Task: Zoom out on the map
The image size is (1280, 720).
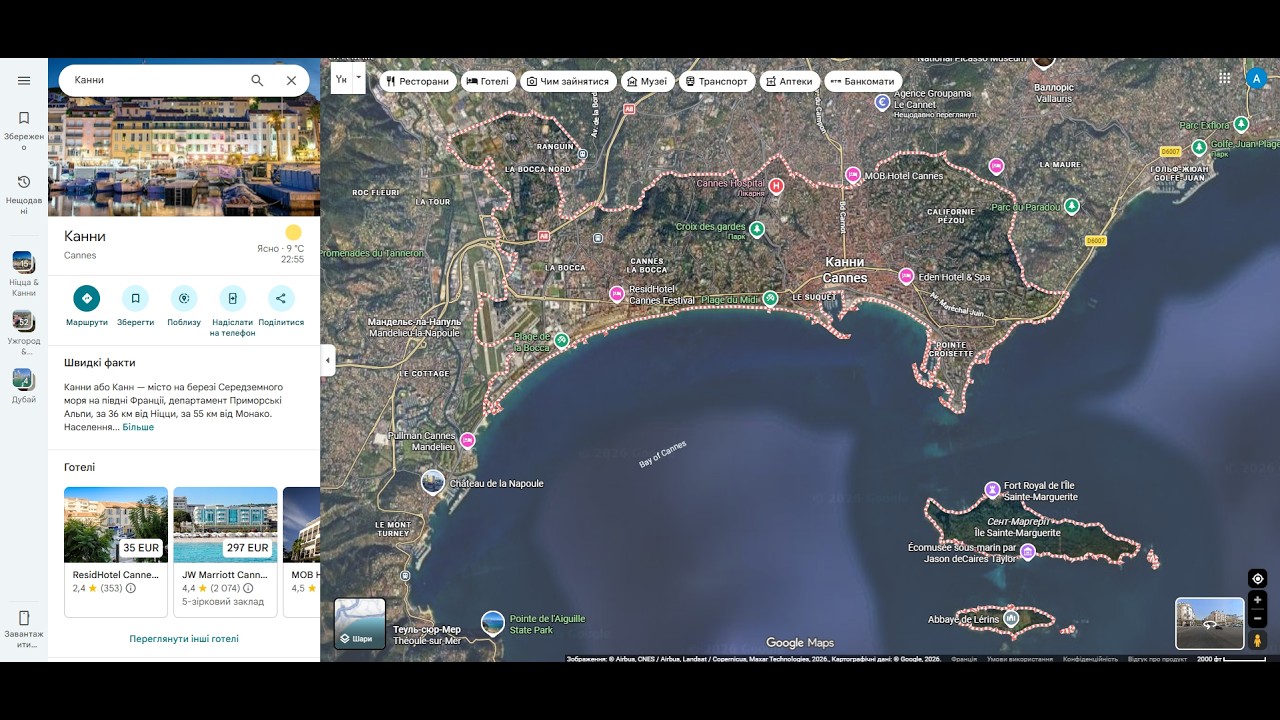Action: tap(1258, 618)
